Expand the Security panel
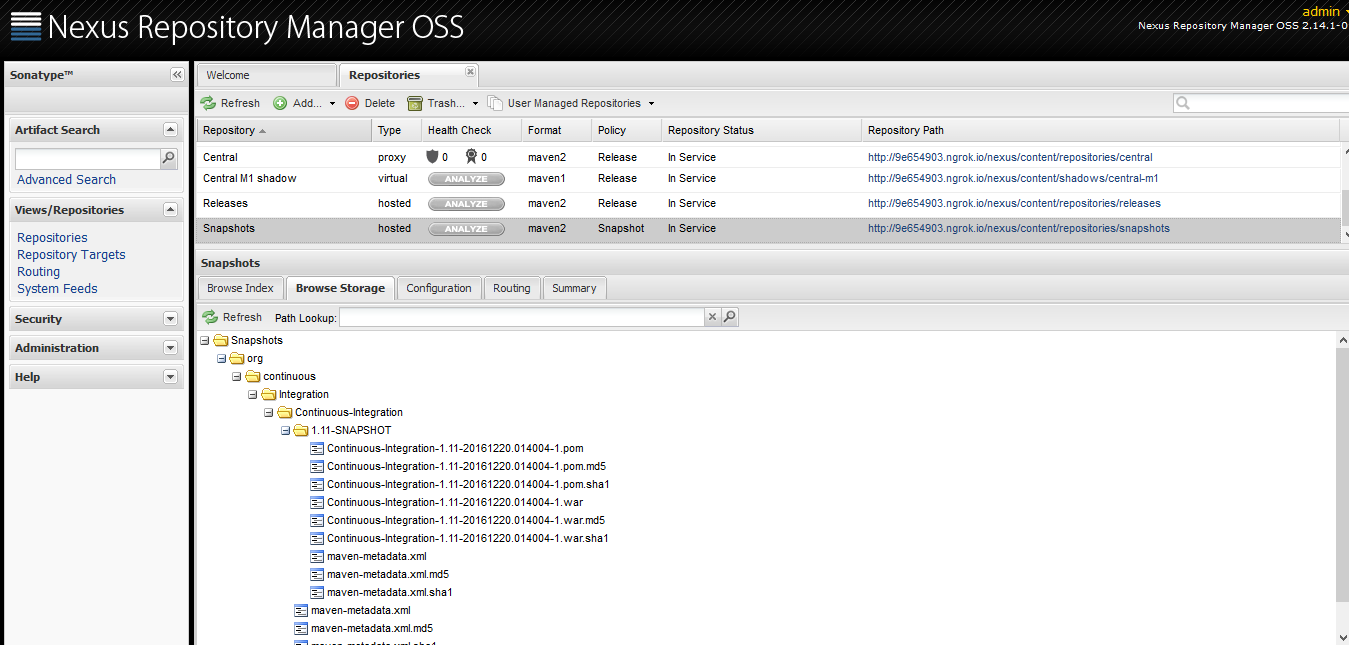Screen dimensions: 1349x645 [170, 319]
